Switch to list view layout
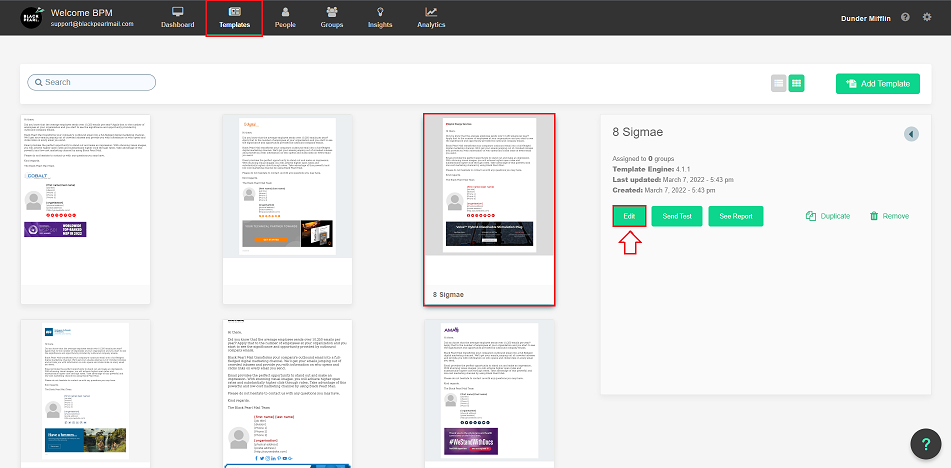Screen dimensions: 951x468 pos(778,84)
